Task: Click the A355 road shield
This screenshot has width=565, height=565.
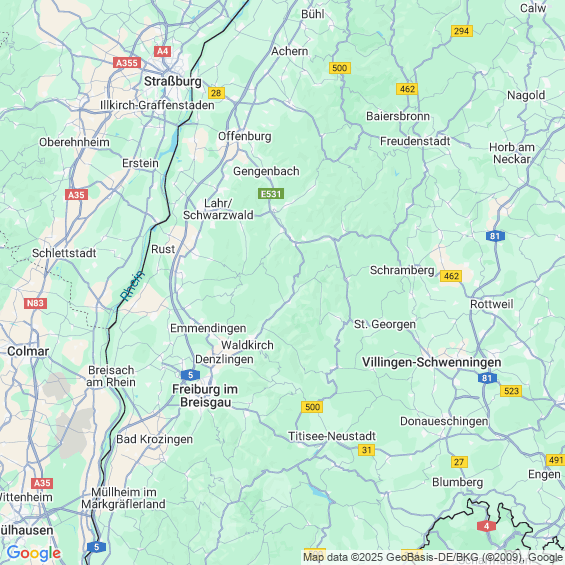Action: (127, 63)
